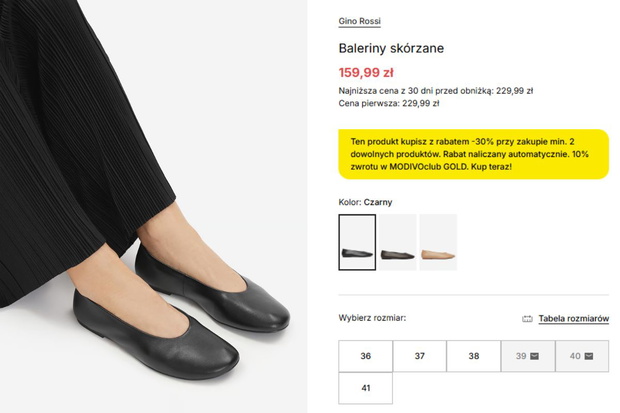The width and height of the screenshot is (620, 413).
Task: Click the red 159,99 zł price
Action: coord(366,72)
